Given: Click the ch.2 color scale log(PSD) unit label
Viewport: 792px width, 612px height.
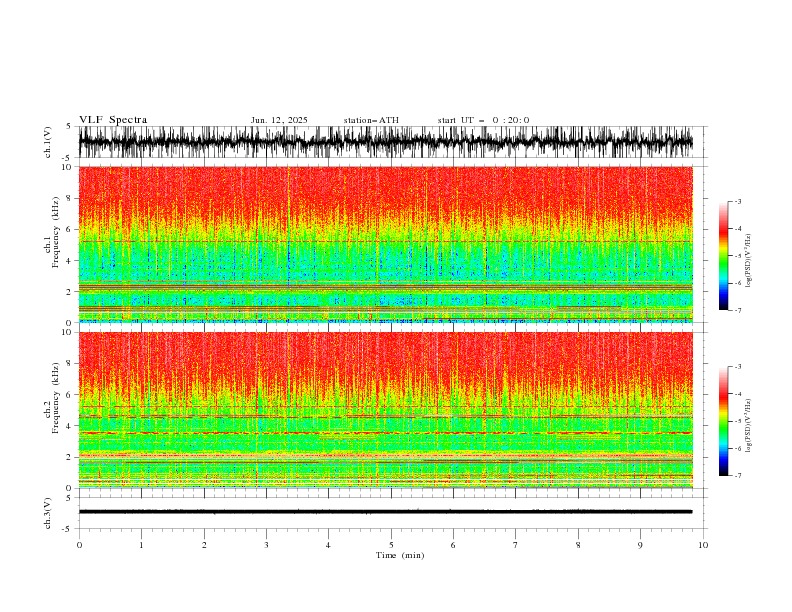Looking at the screenshot, I should click(749, 425).
